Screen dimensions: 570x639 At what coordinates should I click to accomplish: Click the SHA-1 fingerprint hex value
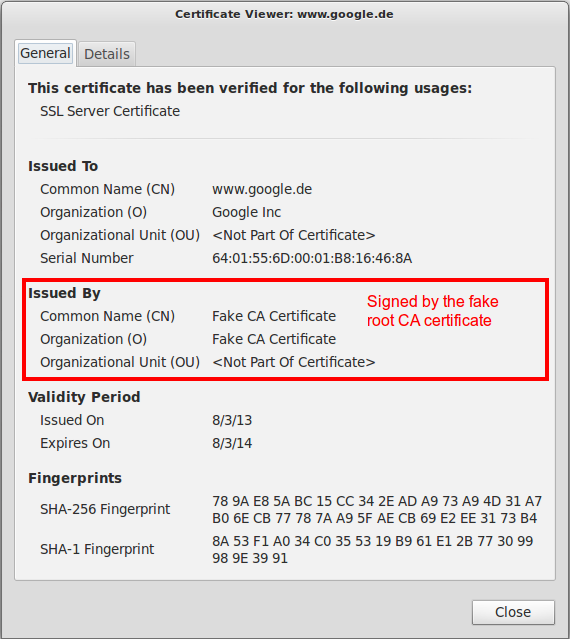click(x=372, y=549)
